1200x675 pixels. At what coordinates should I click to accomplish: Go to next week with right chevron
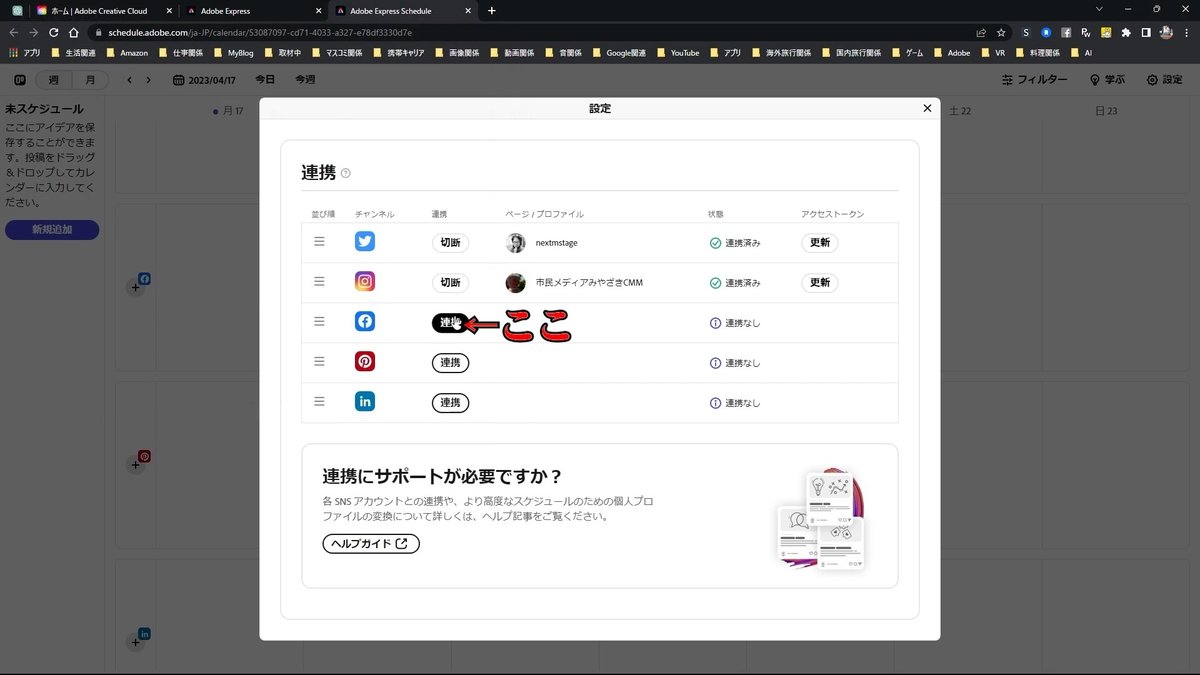tap(148, 80)
